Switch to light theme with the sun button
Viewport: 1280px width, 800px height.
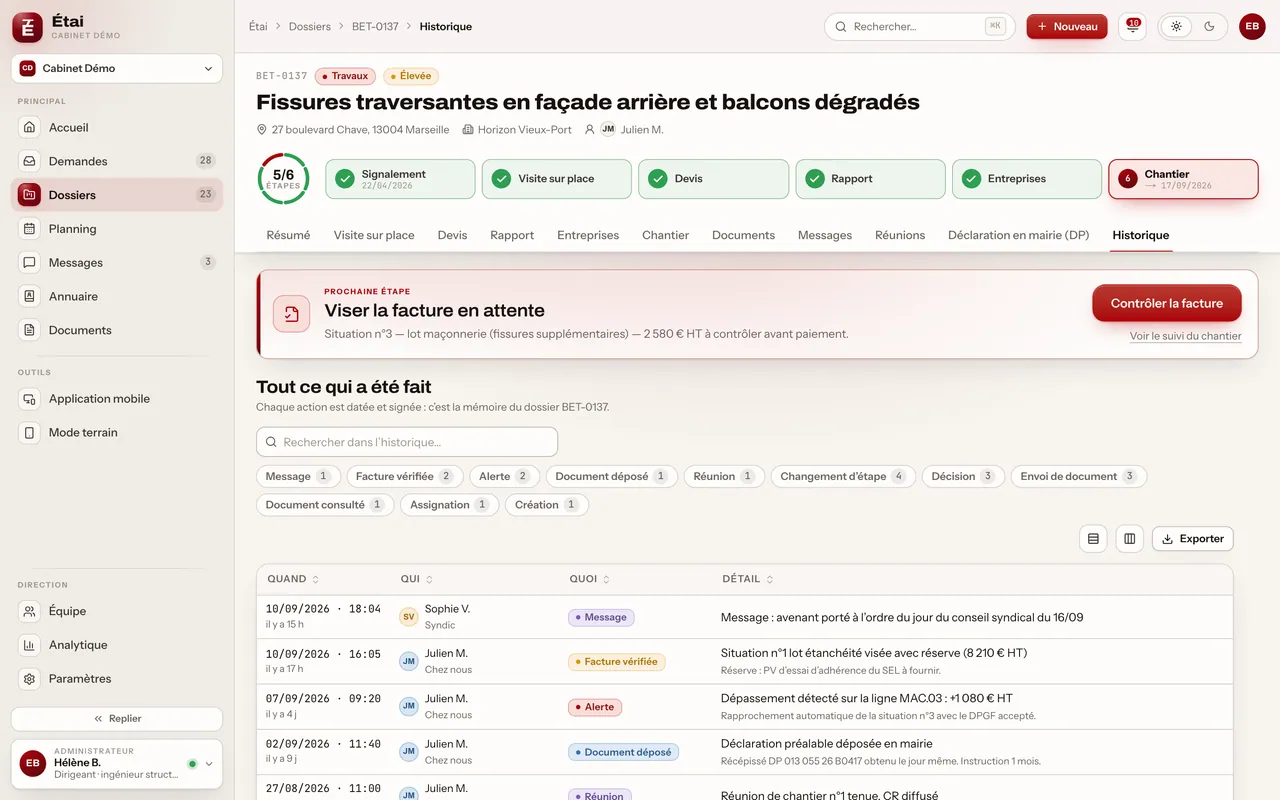(x=1176, y=27)
